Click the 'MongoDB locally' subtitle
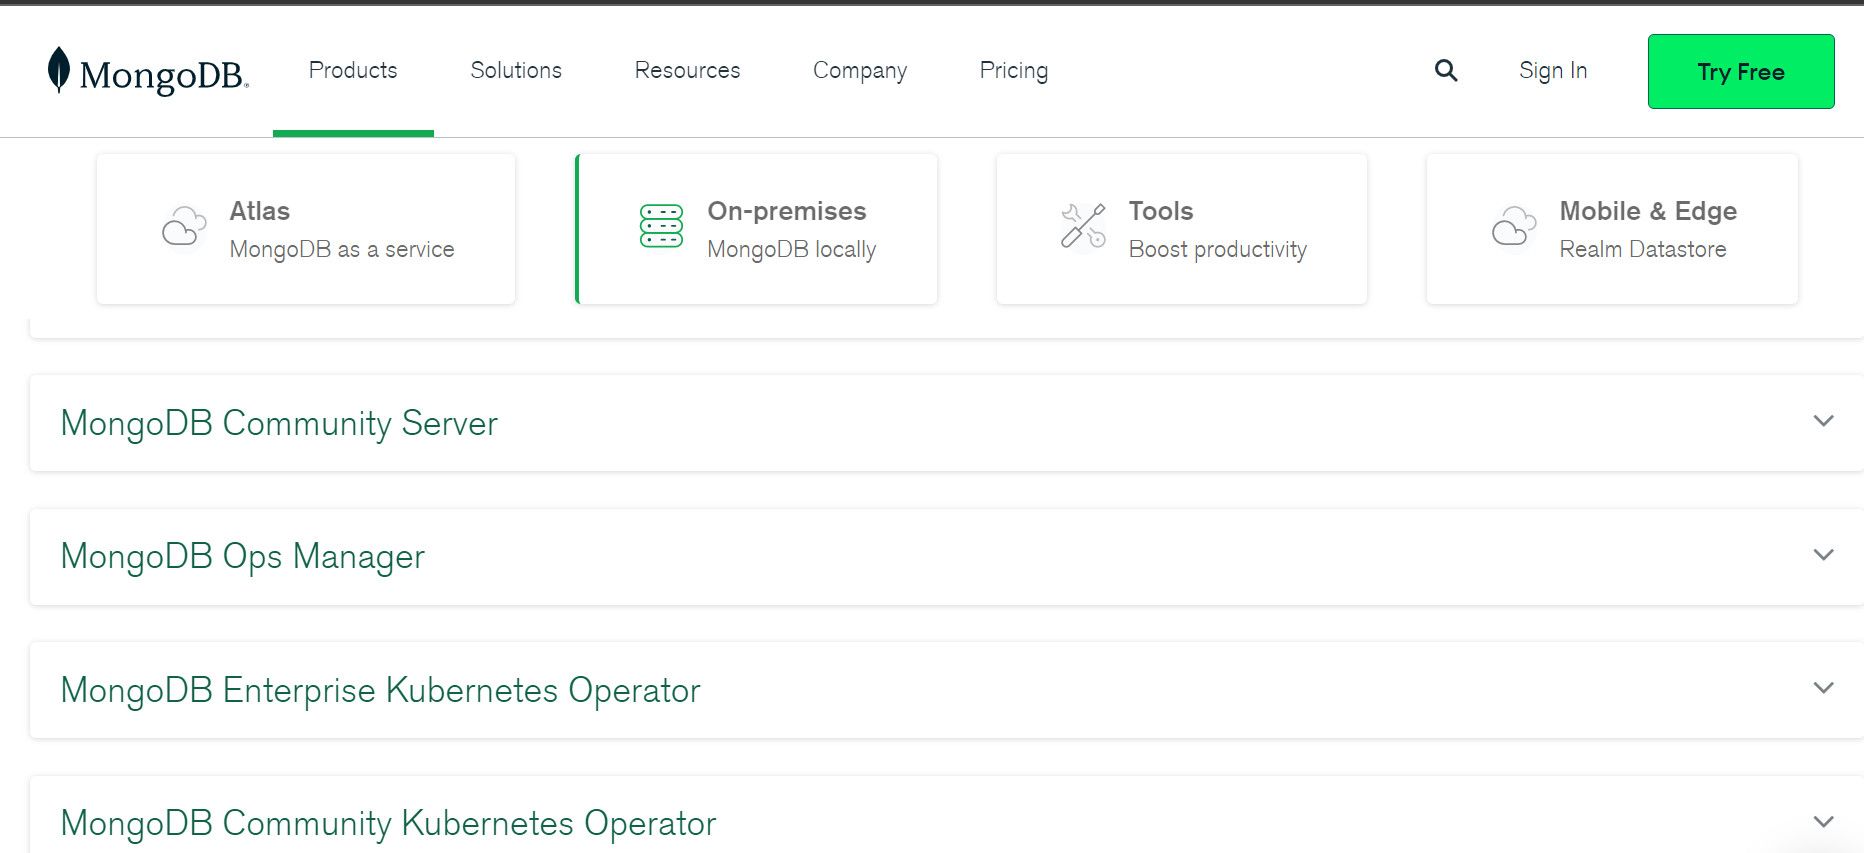 tap(792, 249)
